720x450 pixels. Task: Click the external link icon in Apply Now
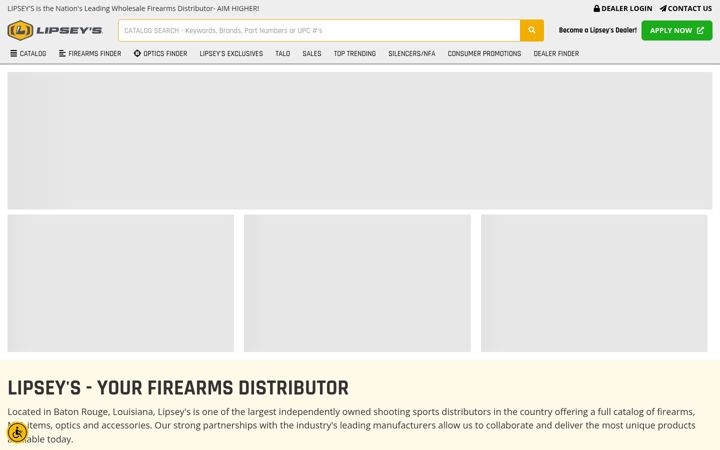(x=700, y=30)
